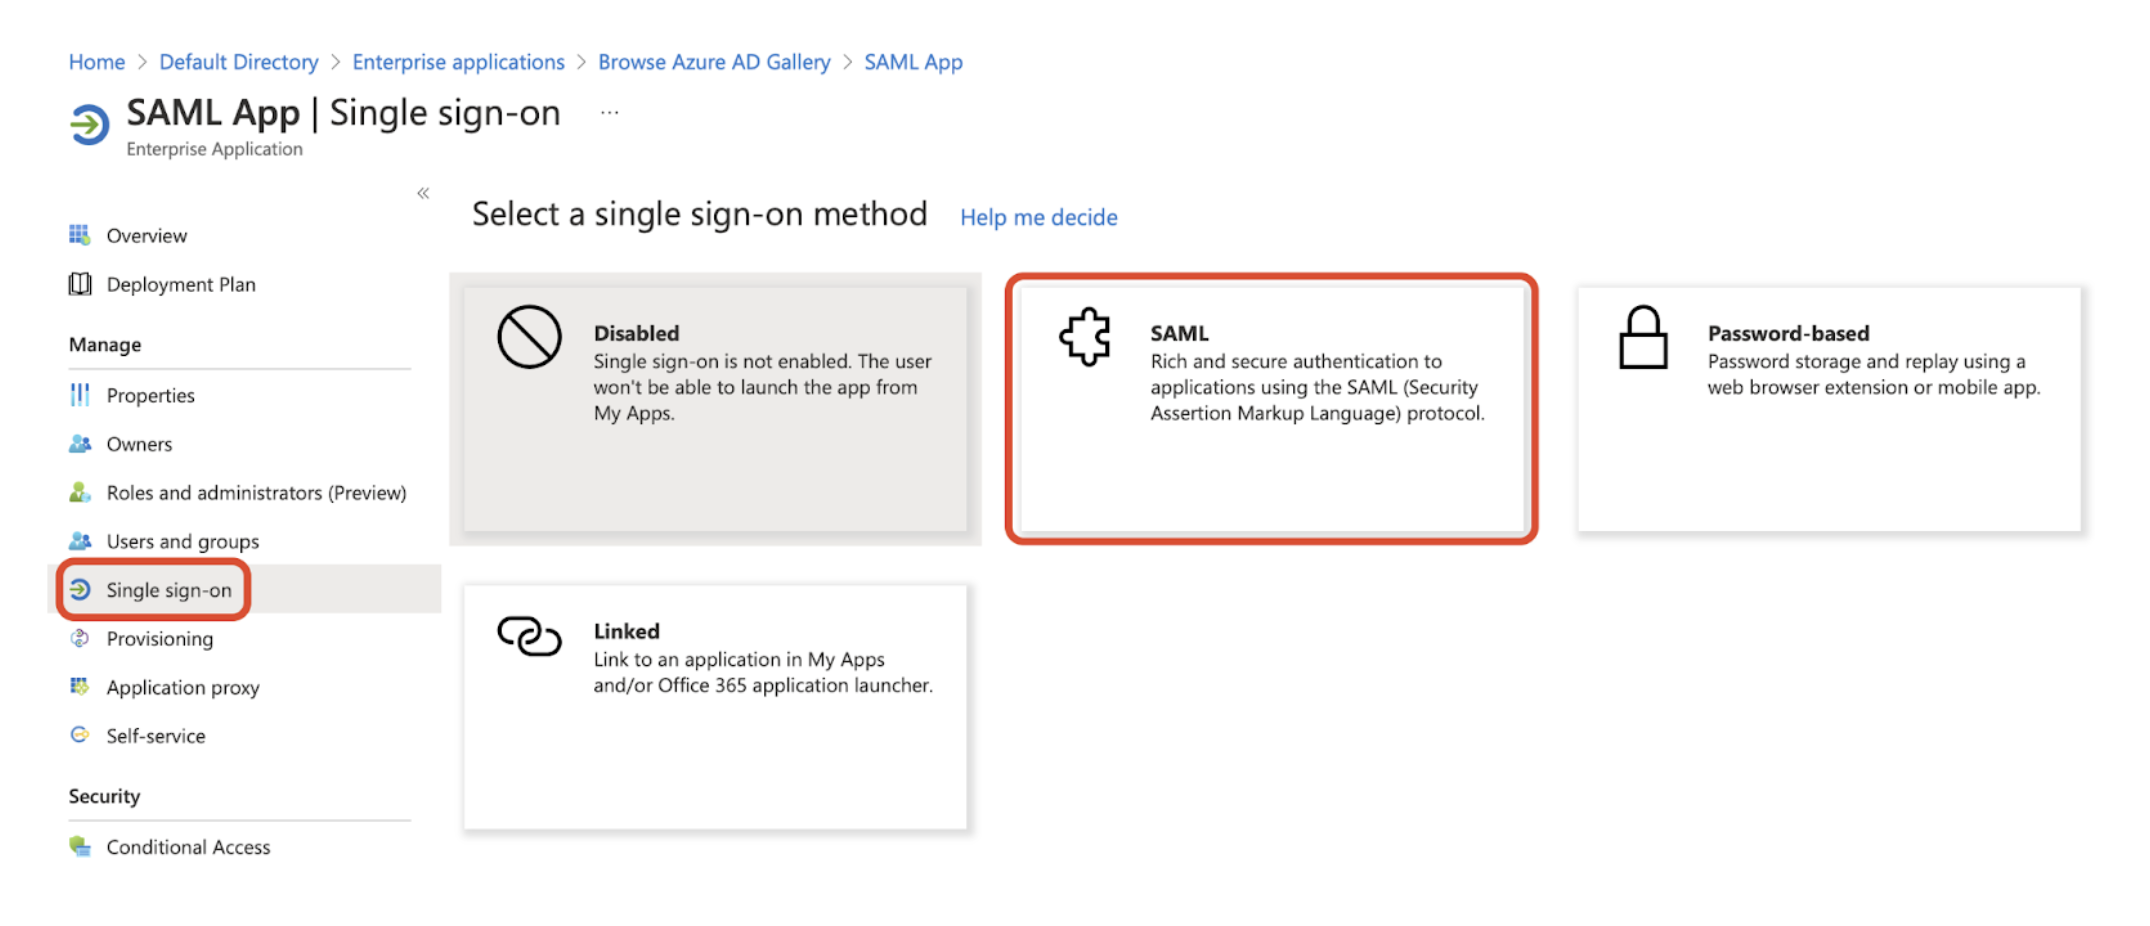This screenshot has height=926, width=2150.
Task: Click the SAML puzzle piece icon
Action: tap(1085, 337)
